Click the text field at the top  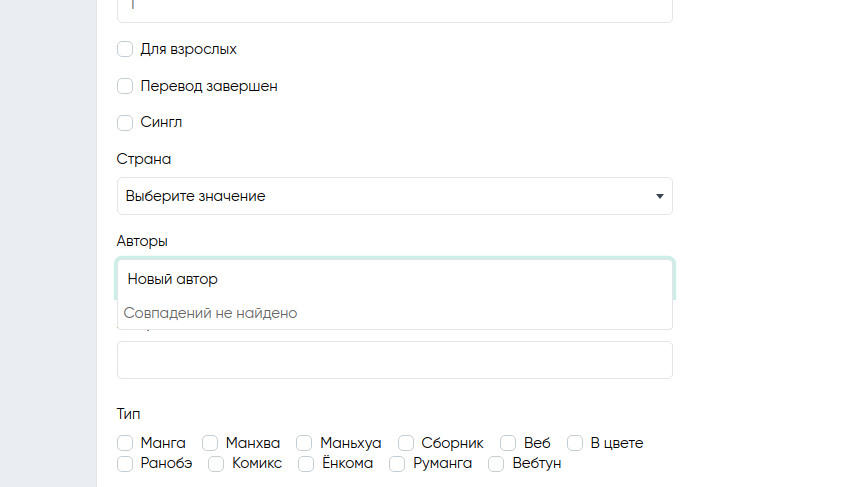click(x=394, y=8)
